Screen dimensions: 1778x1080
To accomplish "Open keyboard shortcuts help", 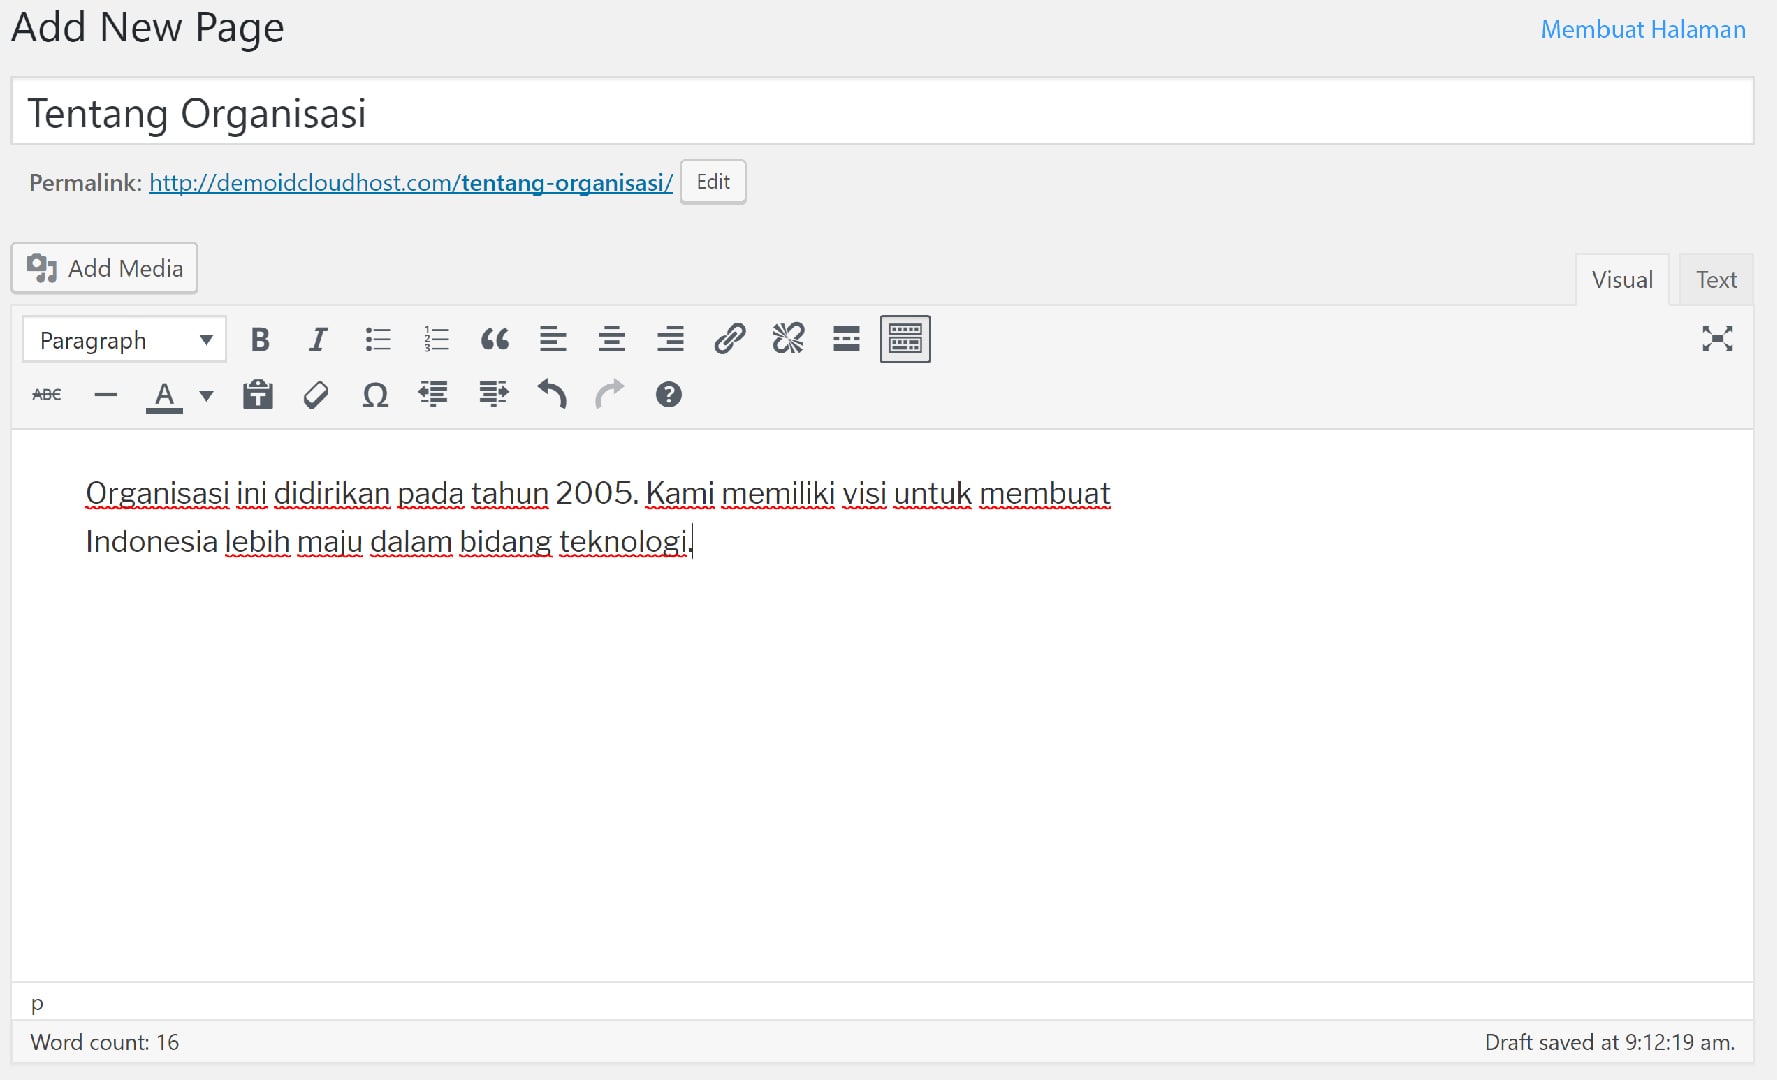I will tap(669, 395).
